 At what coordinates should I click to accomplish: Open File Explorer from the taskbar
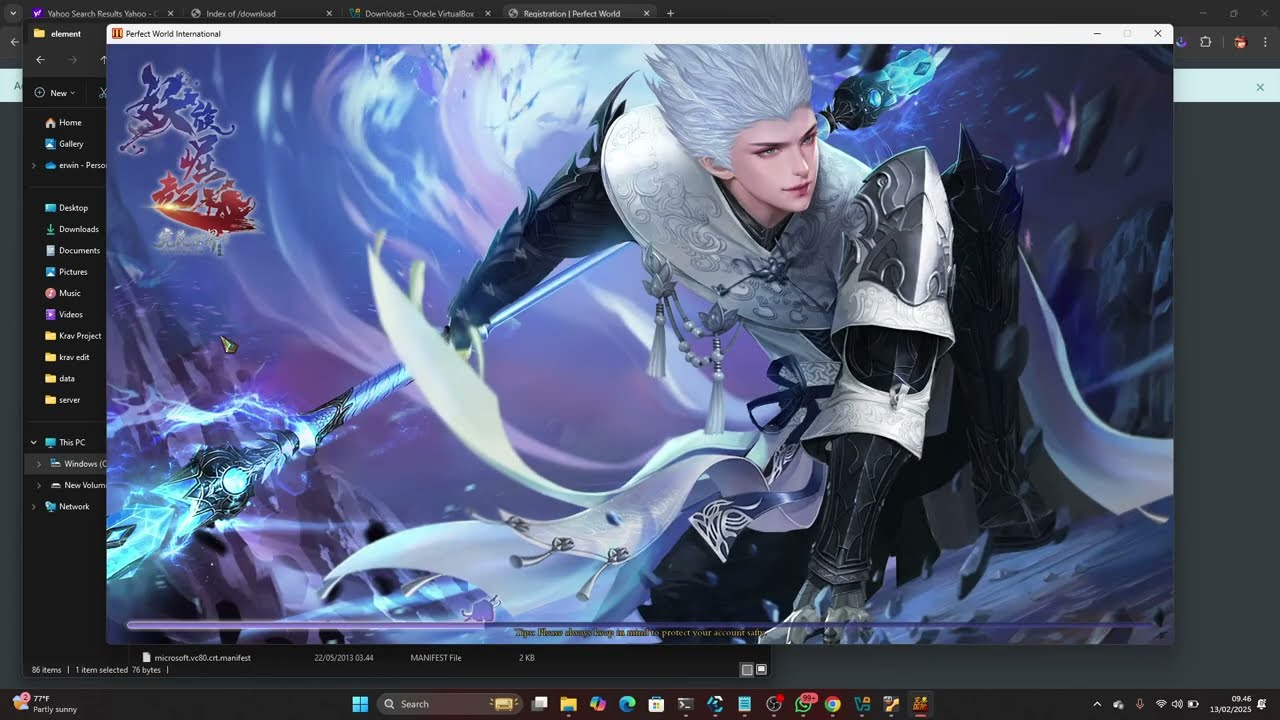[x=569, y=704]
